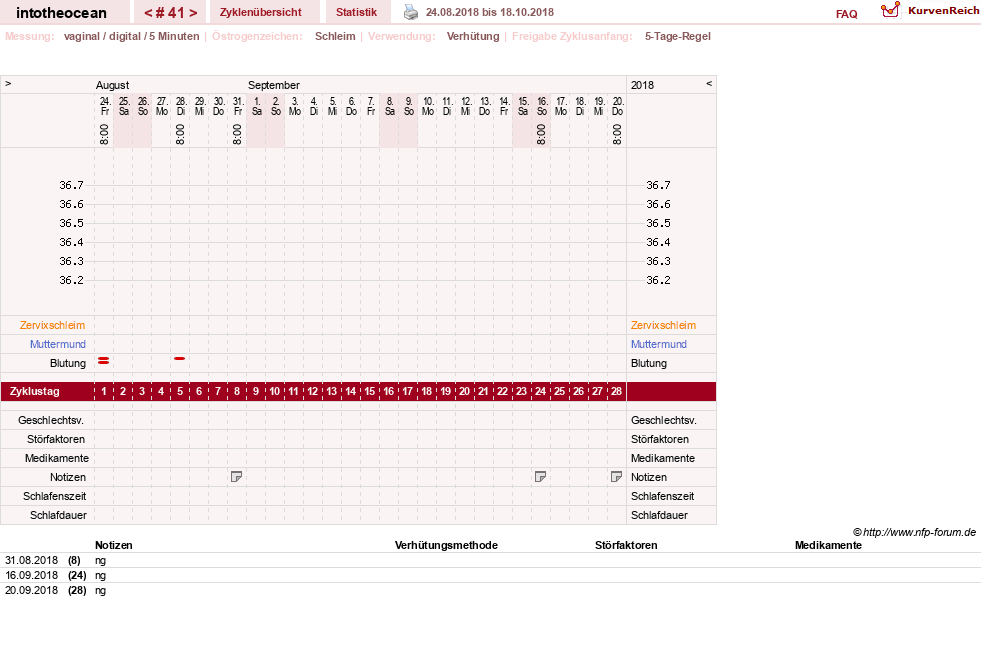Select Zyklustag 14 cell
981x664 pixels.
pos(350,391)
